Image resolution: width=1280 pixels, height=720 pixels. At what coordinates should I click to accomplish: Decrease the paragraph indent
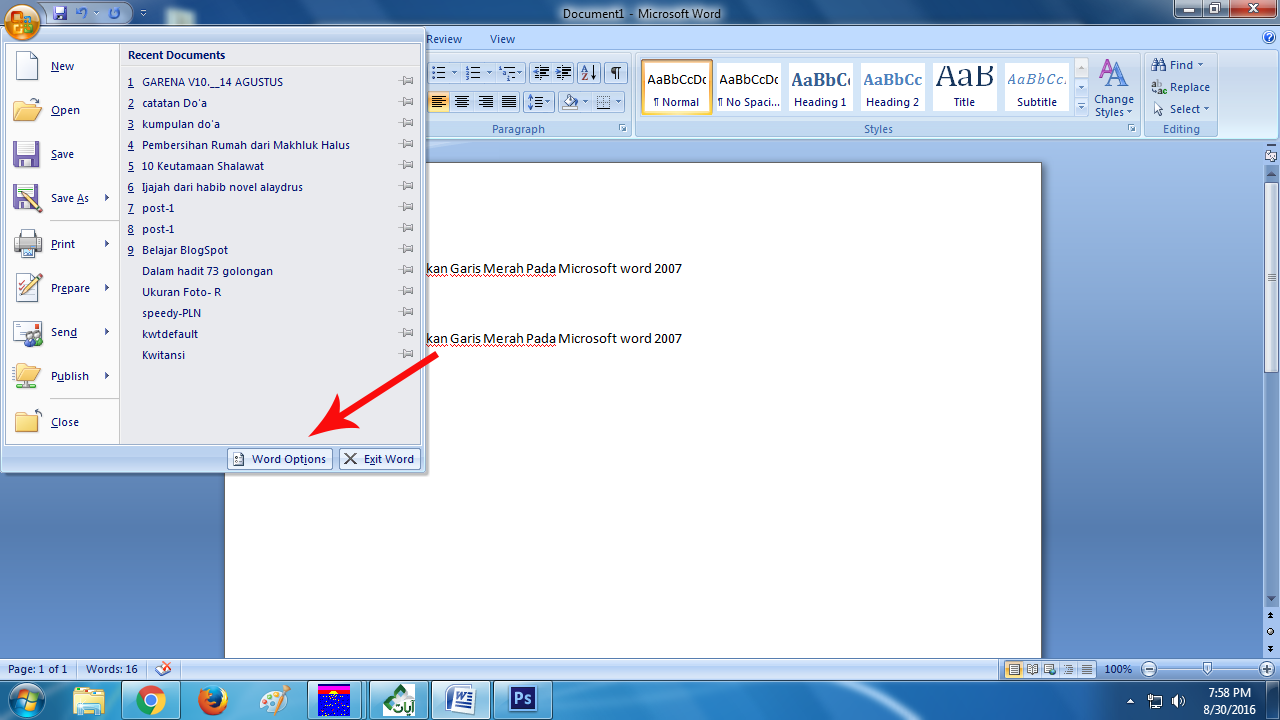[x=541, y=73]
